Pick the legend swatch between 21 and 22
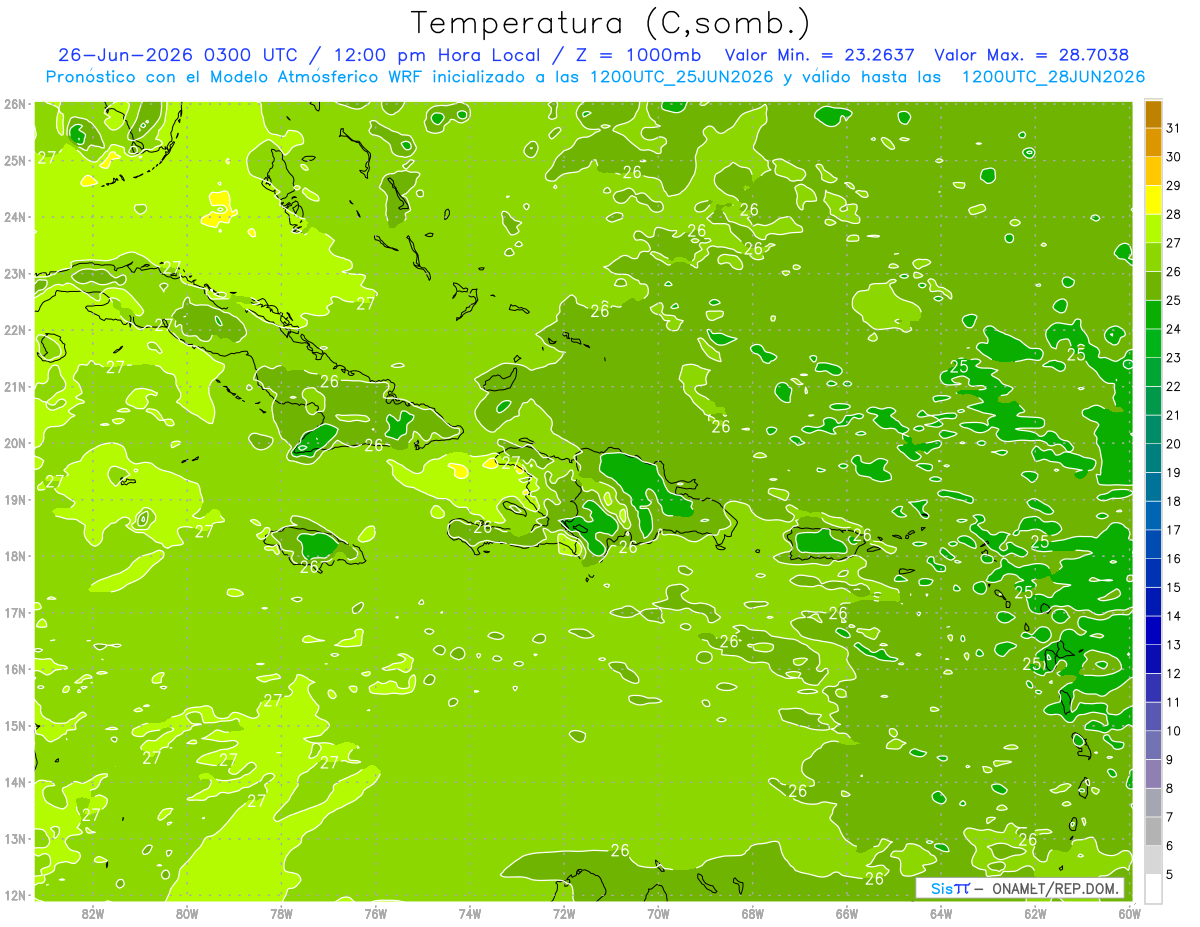Screen dimensions: 1200x927 pyautogui.click(x=1153, y=401)
